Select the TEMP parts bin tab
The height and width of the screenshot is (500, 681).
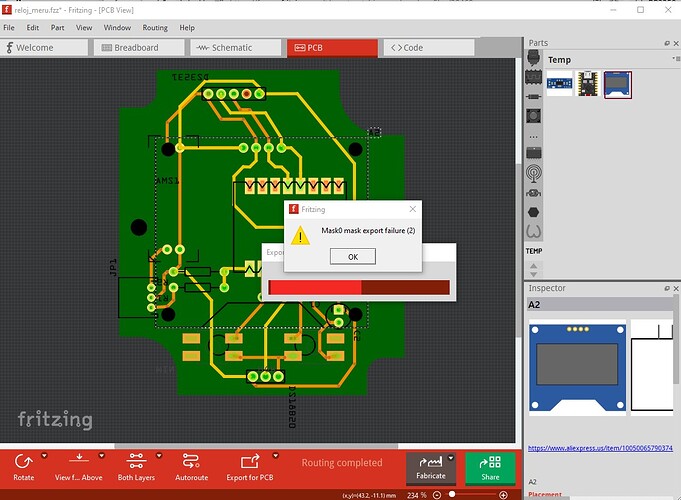tap(534, 251)
